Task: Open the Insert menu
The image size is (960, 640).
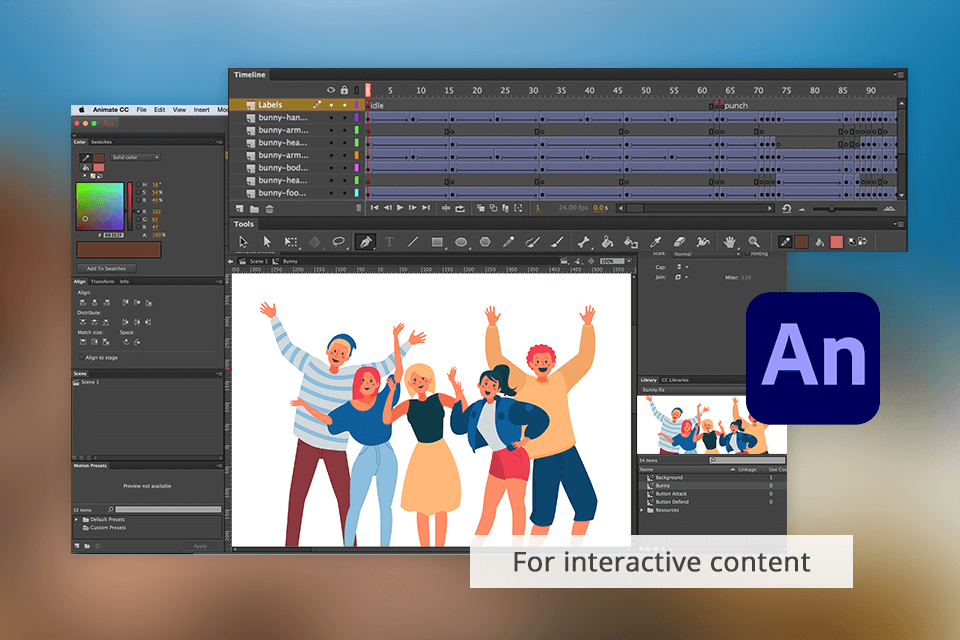Action: (201, 110)
